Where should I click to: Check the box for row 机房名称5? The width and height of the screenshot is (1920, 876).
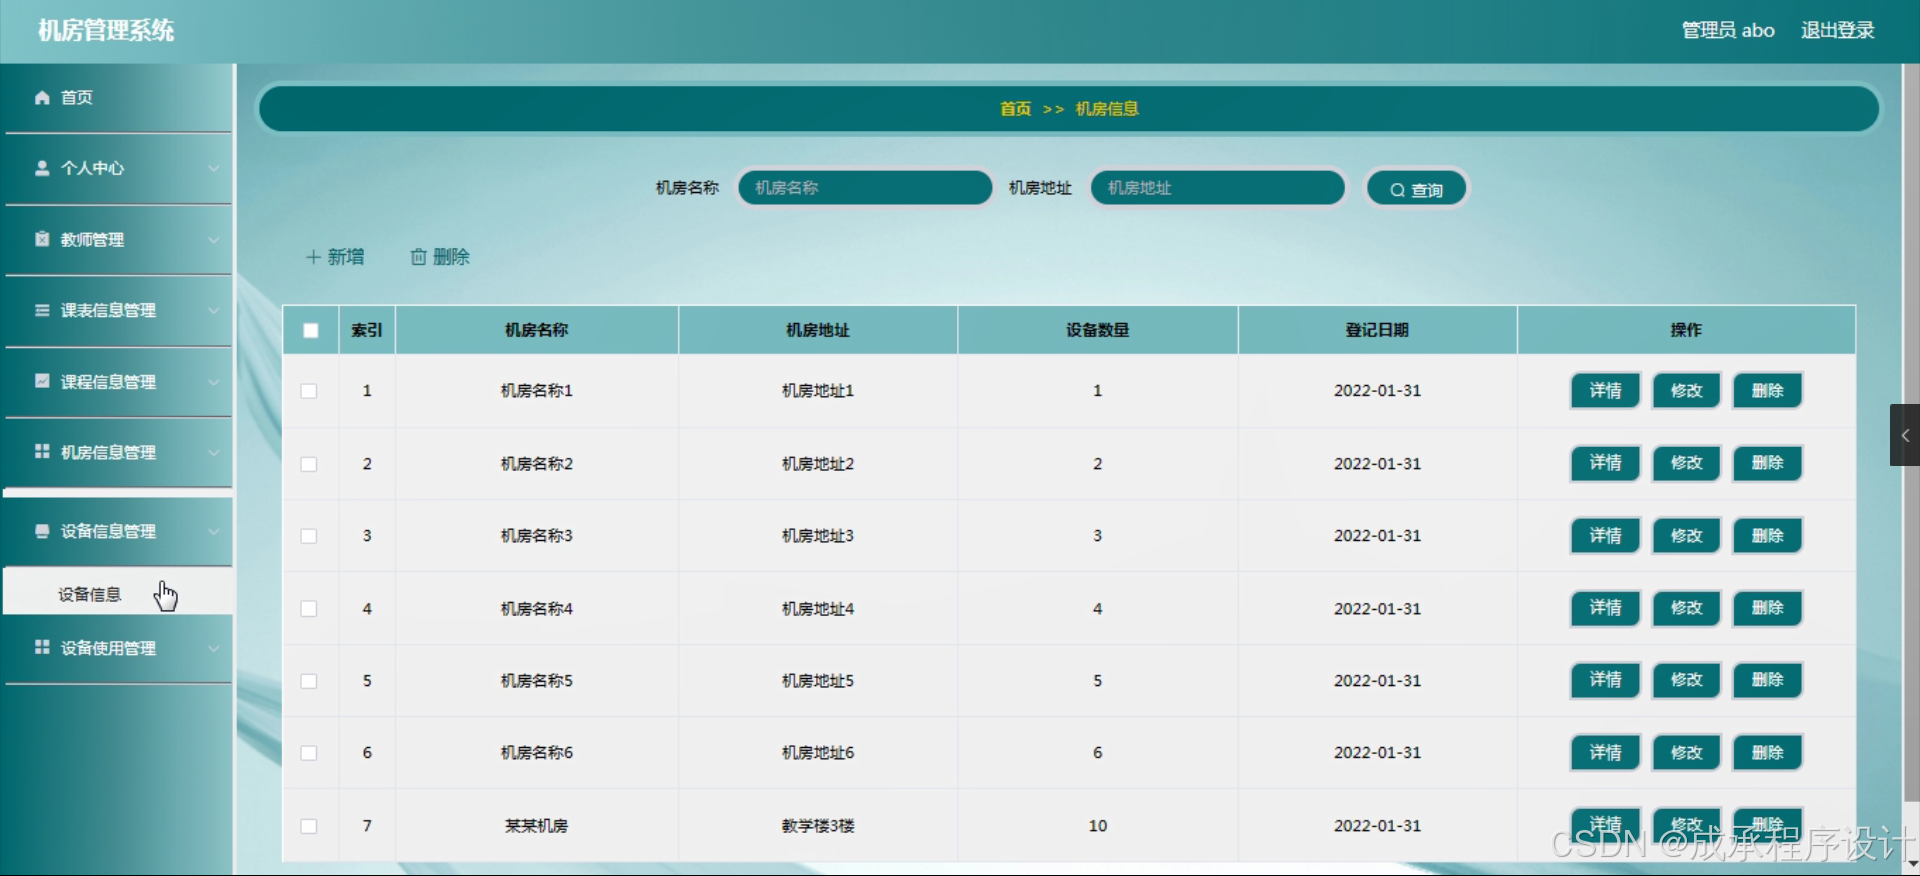[309, 681]
